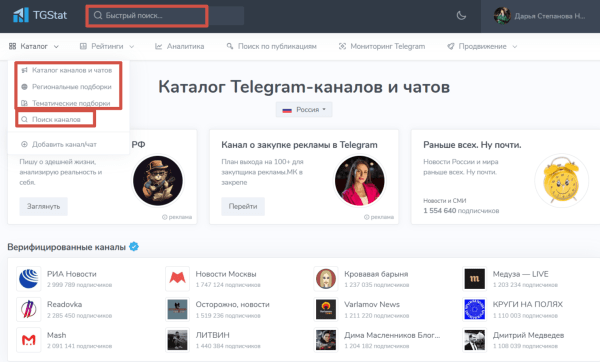Screen dimensions: 600x362
Task: Click the Мониторинг Telegram icon
Action: tap(342, 46)
